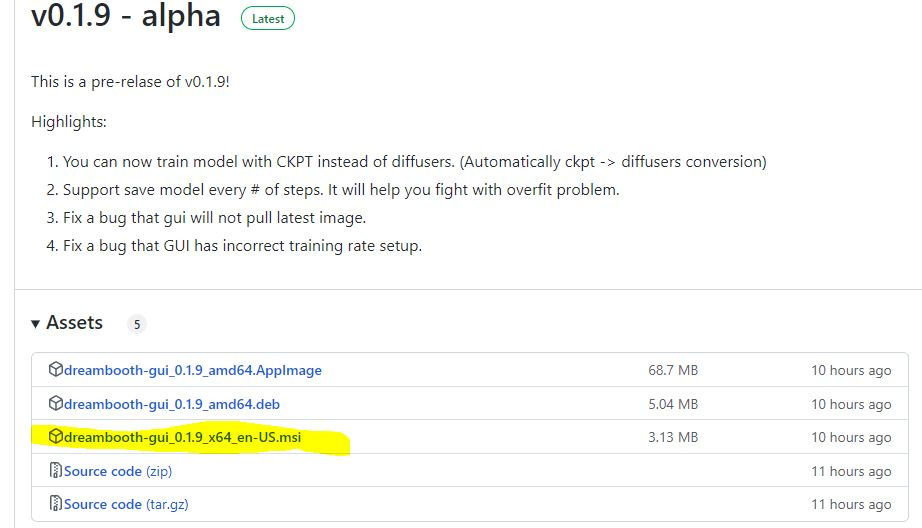Click the .deb row's 10 hours ago timestamp

click(x=851, y=405)
